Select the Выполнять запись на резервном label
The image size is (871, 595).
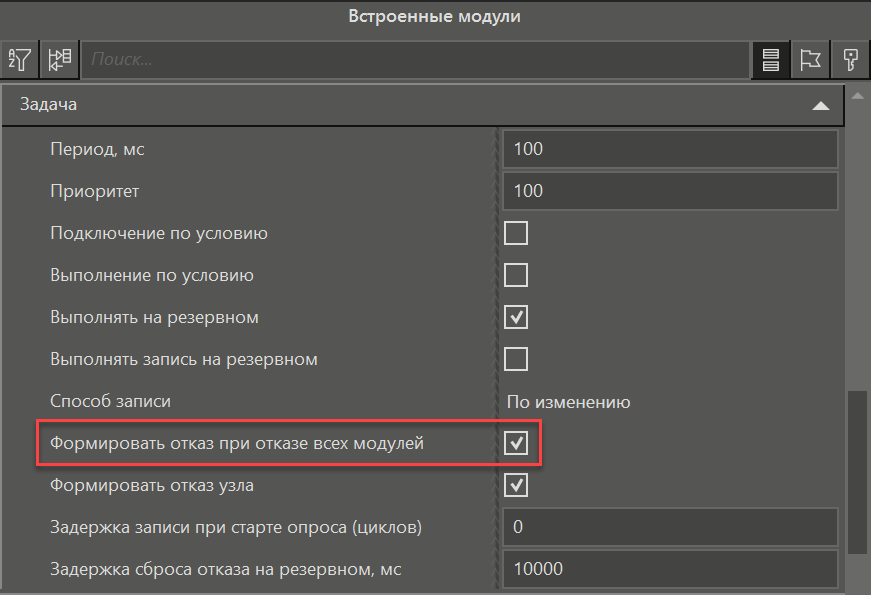click(184, 359)
